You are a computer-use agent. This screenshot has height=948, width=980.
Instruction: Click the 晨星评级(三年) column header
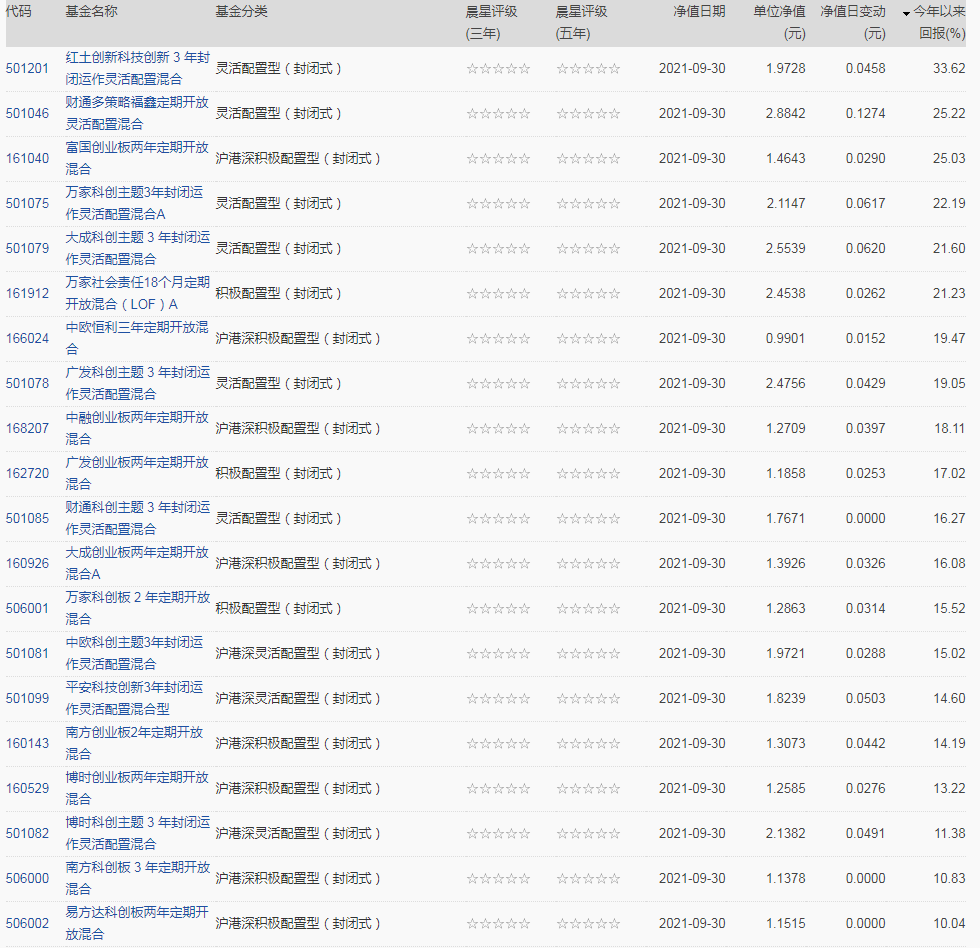tap(491, 22)
